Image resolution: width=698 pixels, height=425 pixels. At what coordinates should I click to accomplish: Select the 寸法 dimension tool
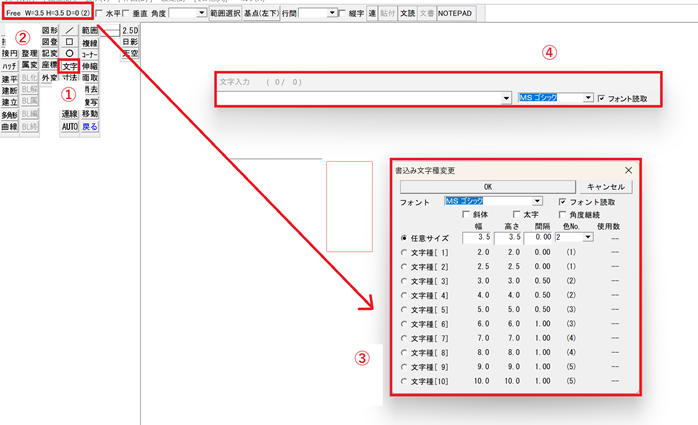pos(69,77)
